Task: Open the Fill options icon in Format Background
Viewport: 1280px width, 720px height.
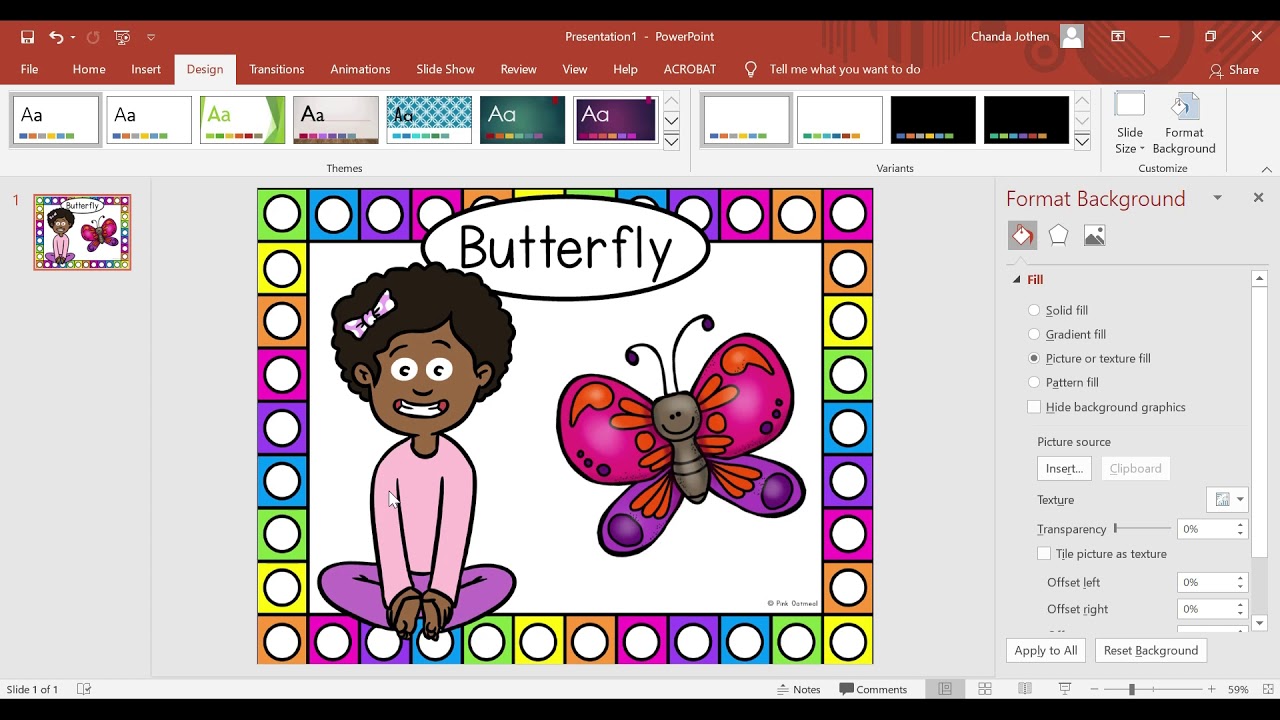Action: pyautogui.click(x=1022, y=235)
